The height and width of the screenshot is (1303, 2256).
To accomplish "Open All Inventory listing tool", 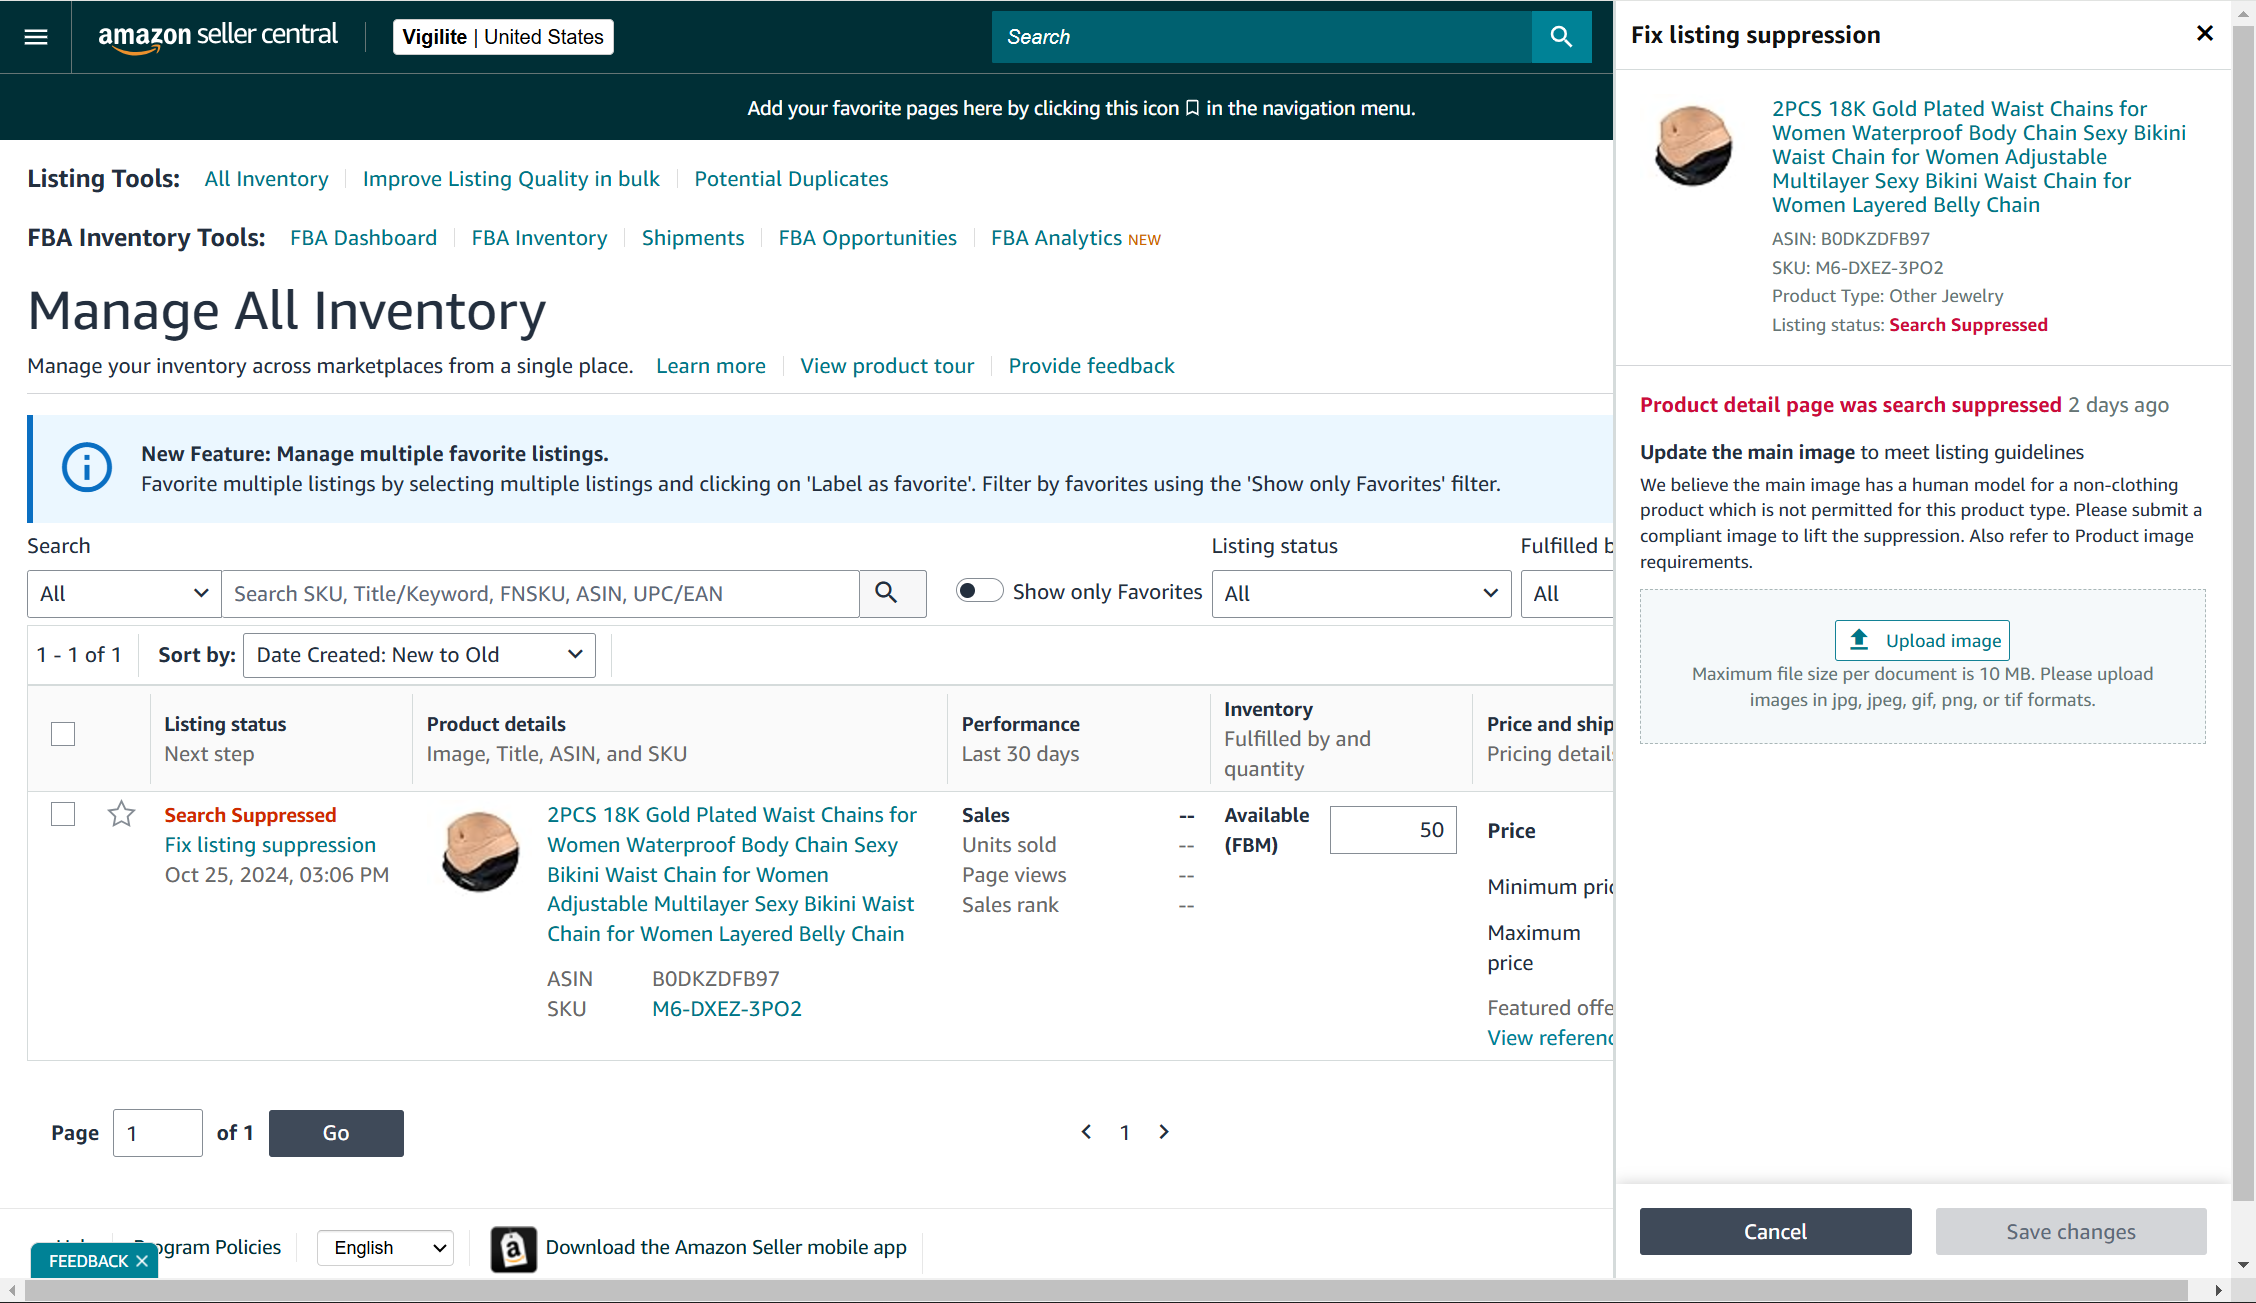I will pyautogui.click(x=266, y=179).
